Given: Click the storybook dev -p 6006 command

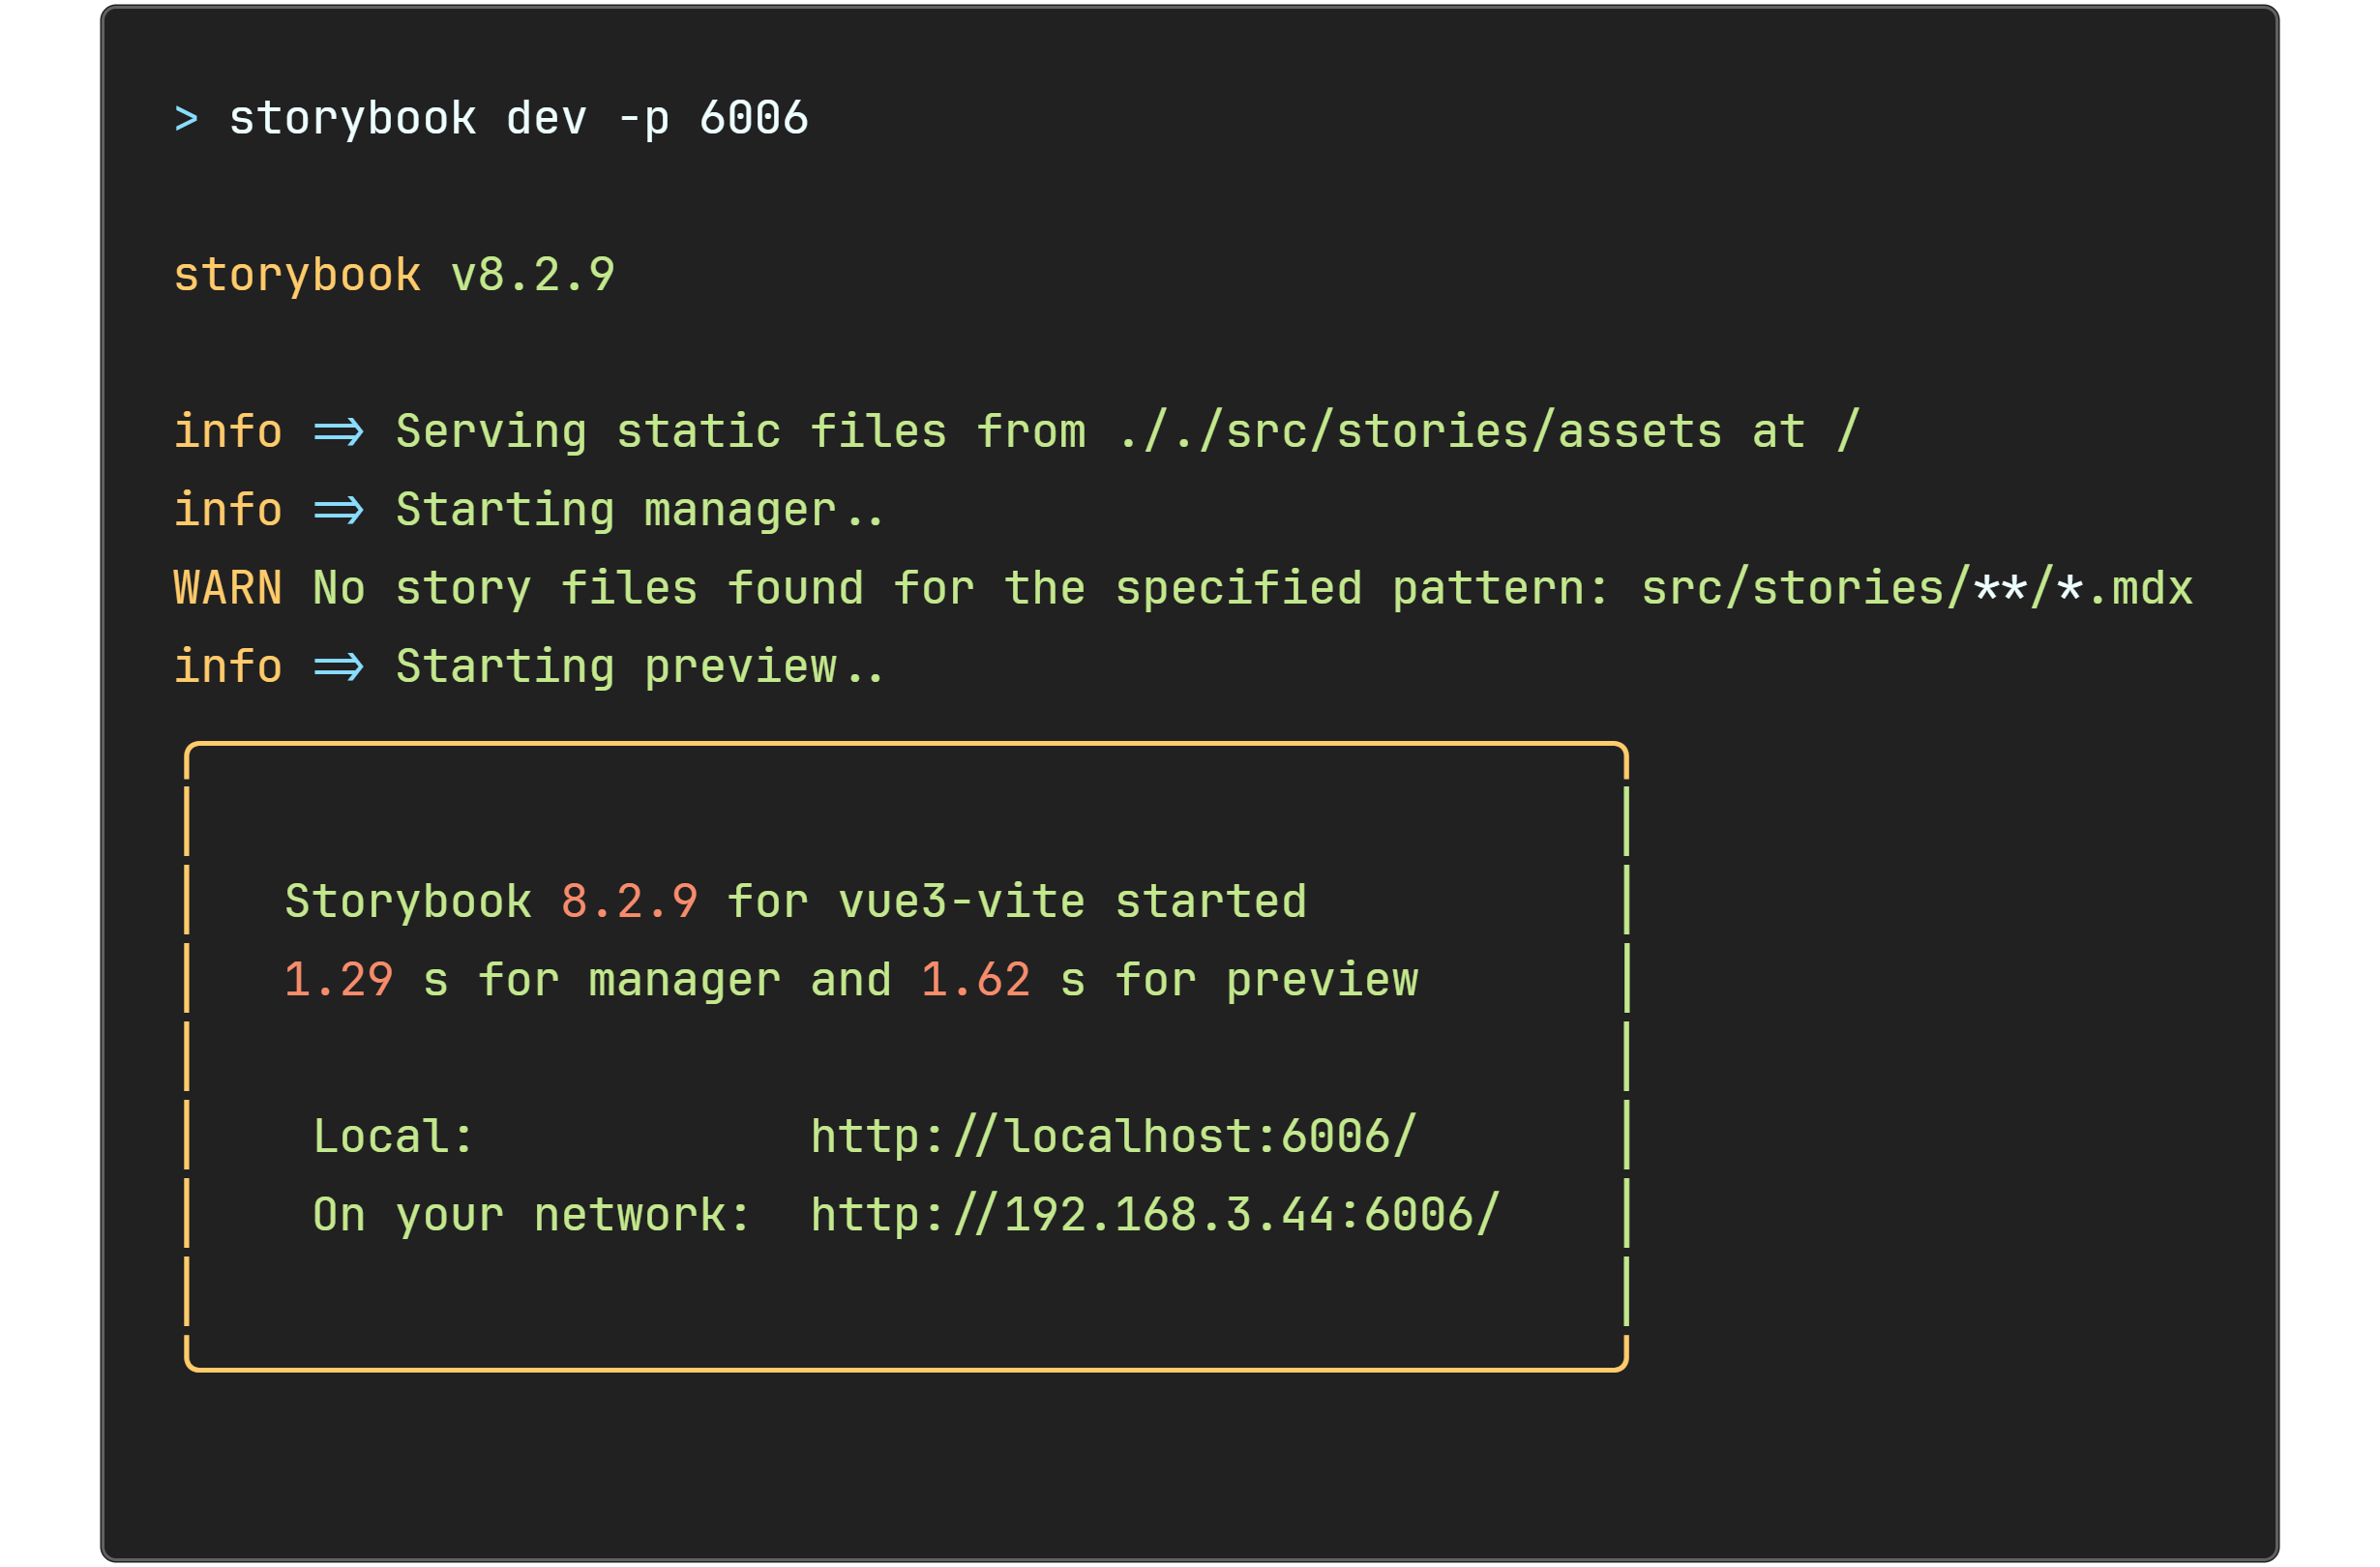Looking at the screenshot, I should (519, 119).
